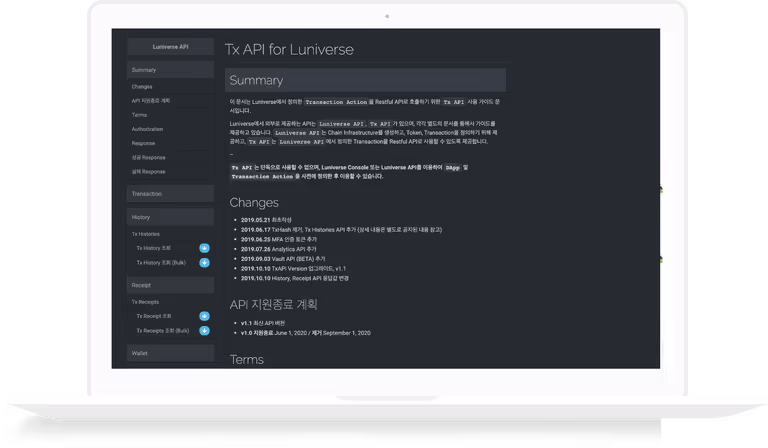This screenshot has height=448, width=768.
Task: Open the Tx Receipts 조회 (Bulk) sidebar entry
Action: click(x=163, y=331)
